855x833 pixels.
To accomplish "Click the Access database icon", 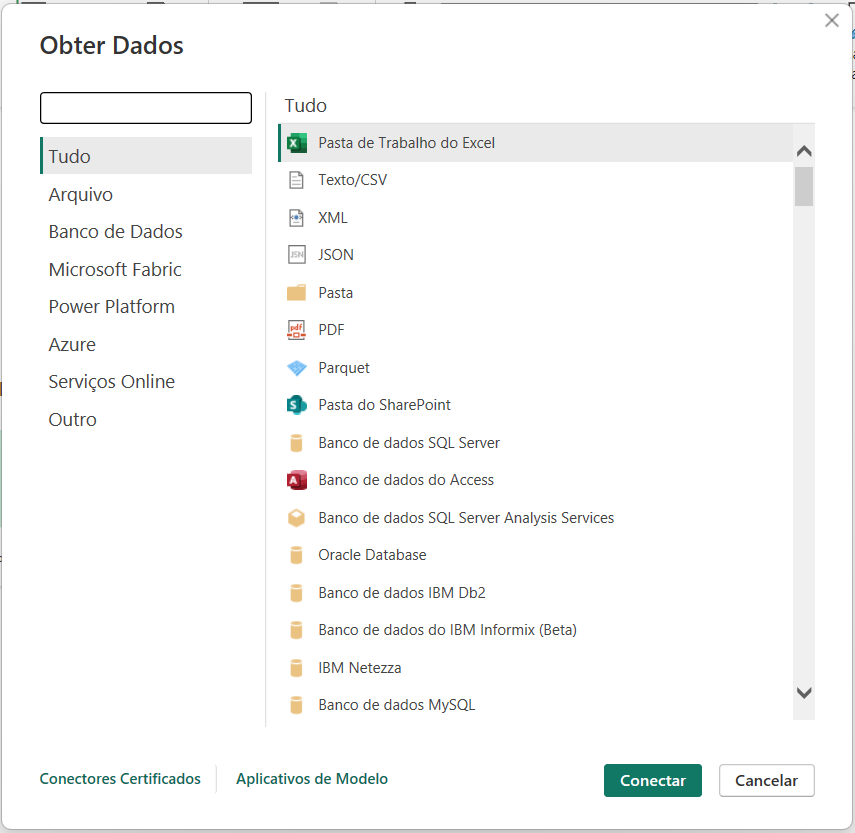I will pyautogui.click(x=296, y=480).
